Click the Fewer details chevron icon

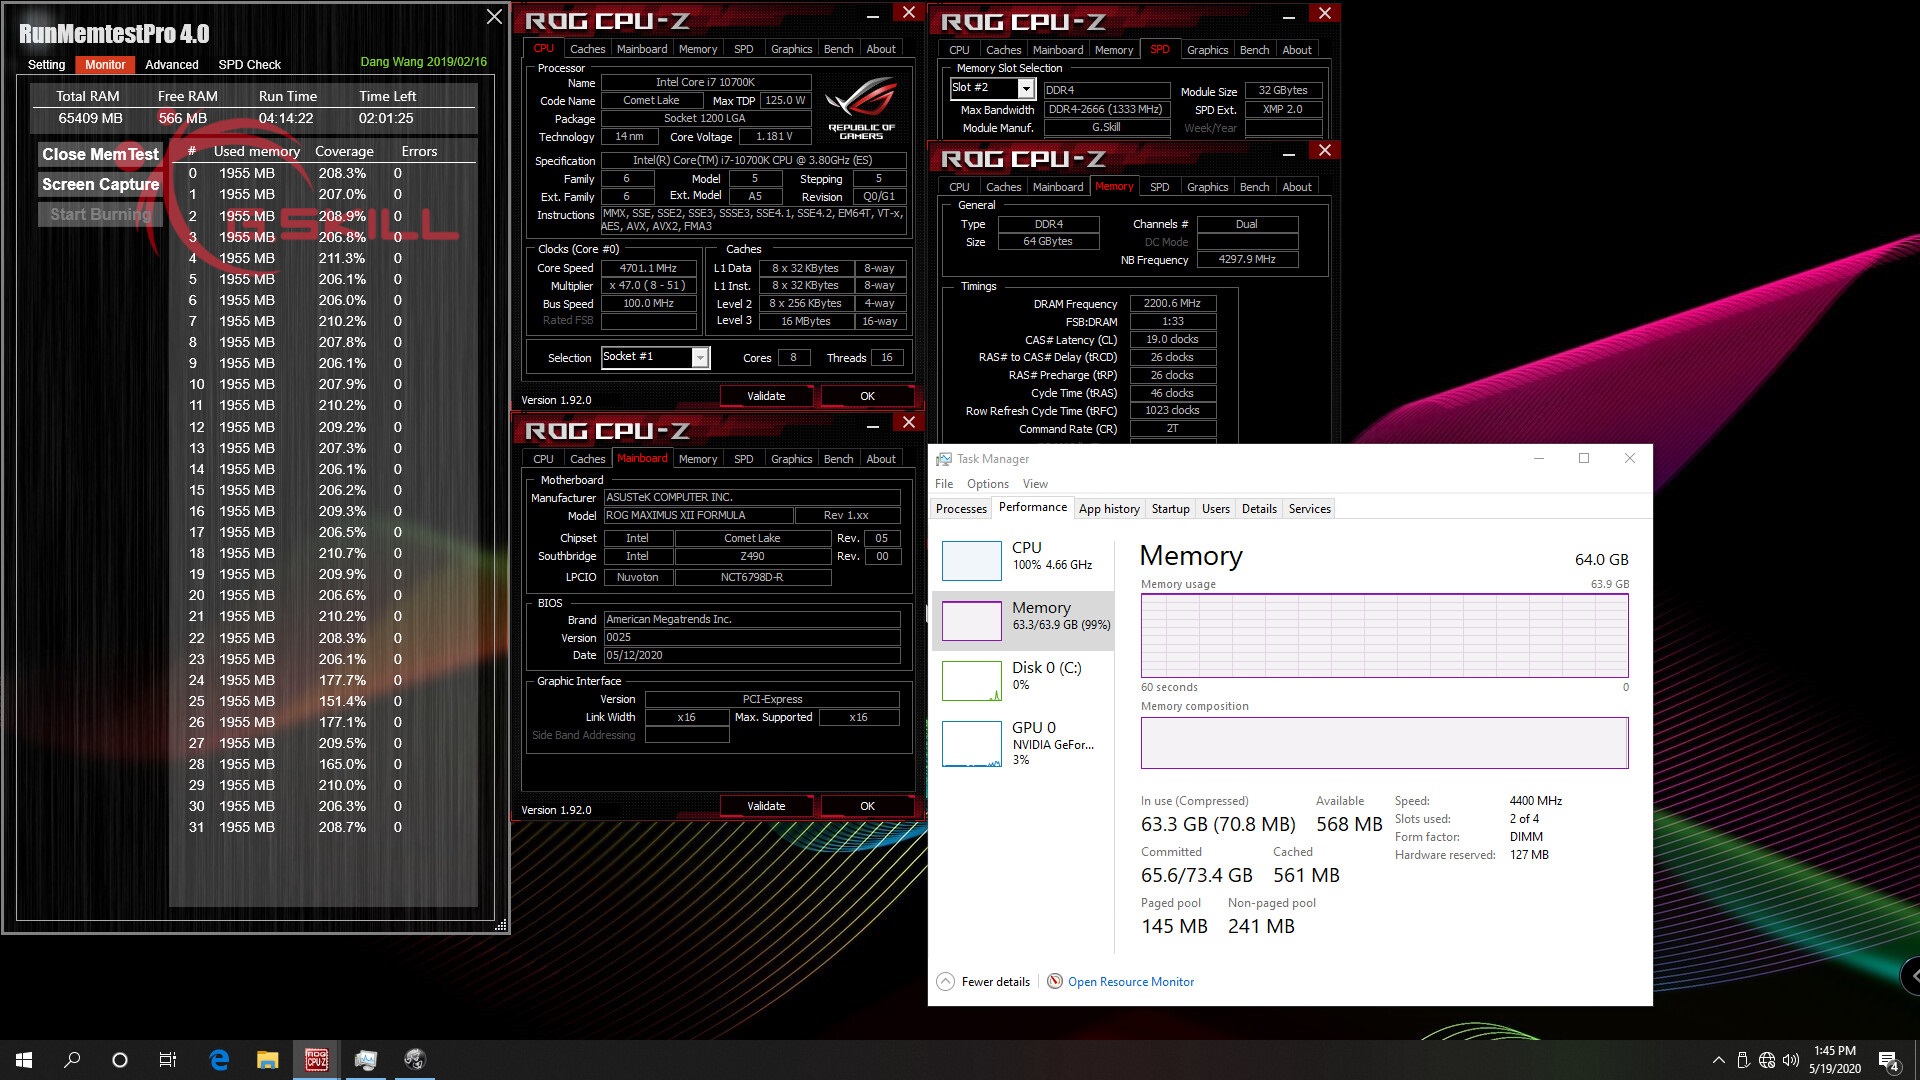tap(945, 981)
